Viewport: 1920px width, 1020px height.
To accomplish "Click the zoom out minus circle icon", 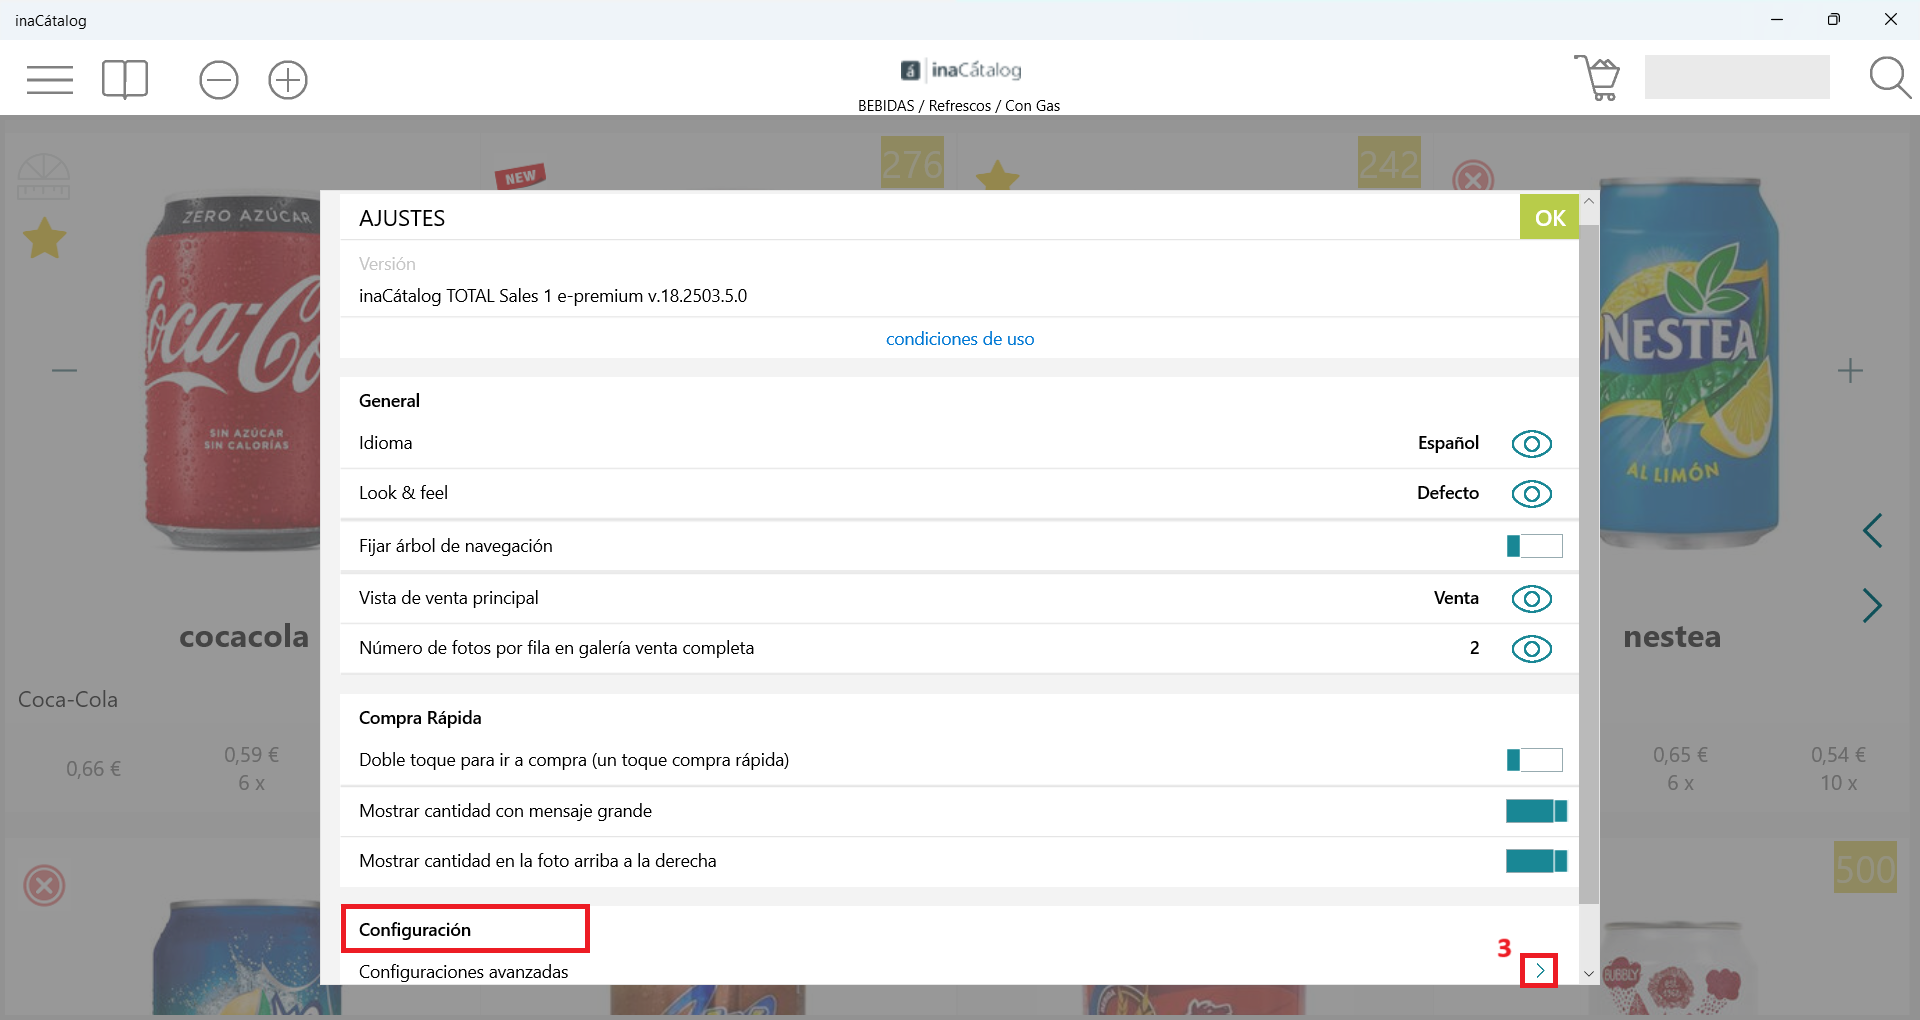I will (x=218, y=80).
